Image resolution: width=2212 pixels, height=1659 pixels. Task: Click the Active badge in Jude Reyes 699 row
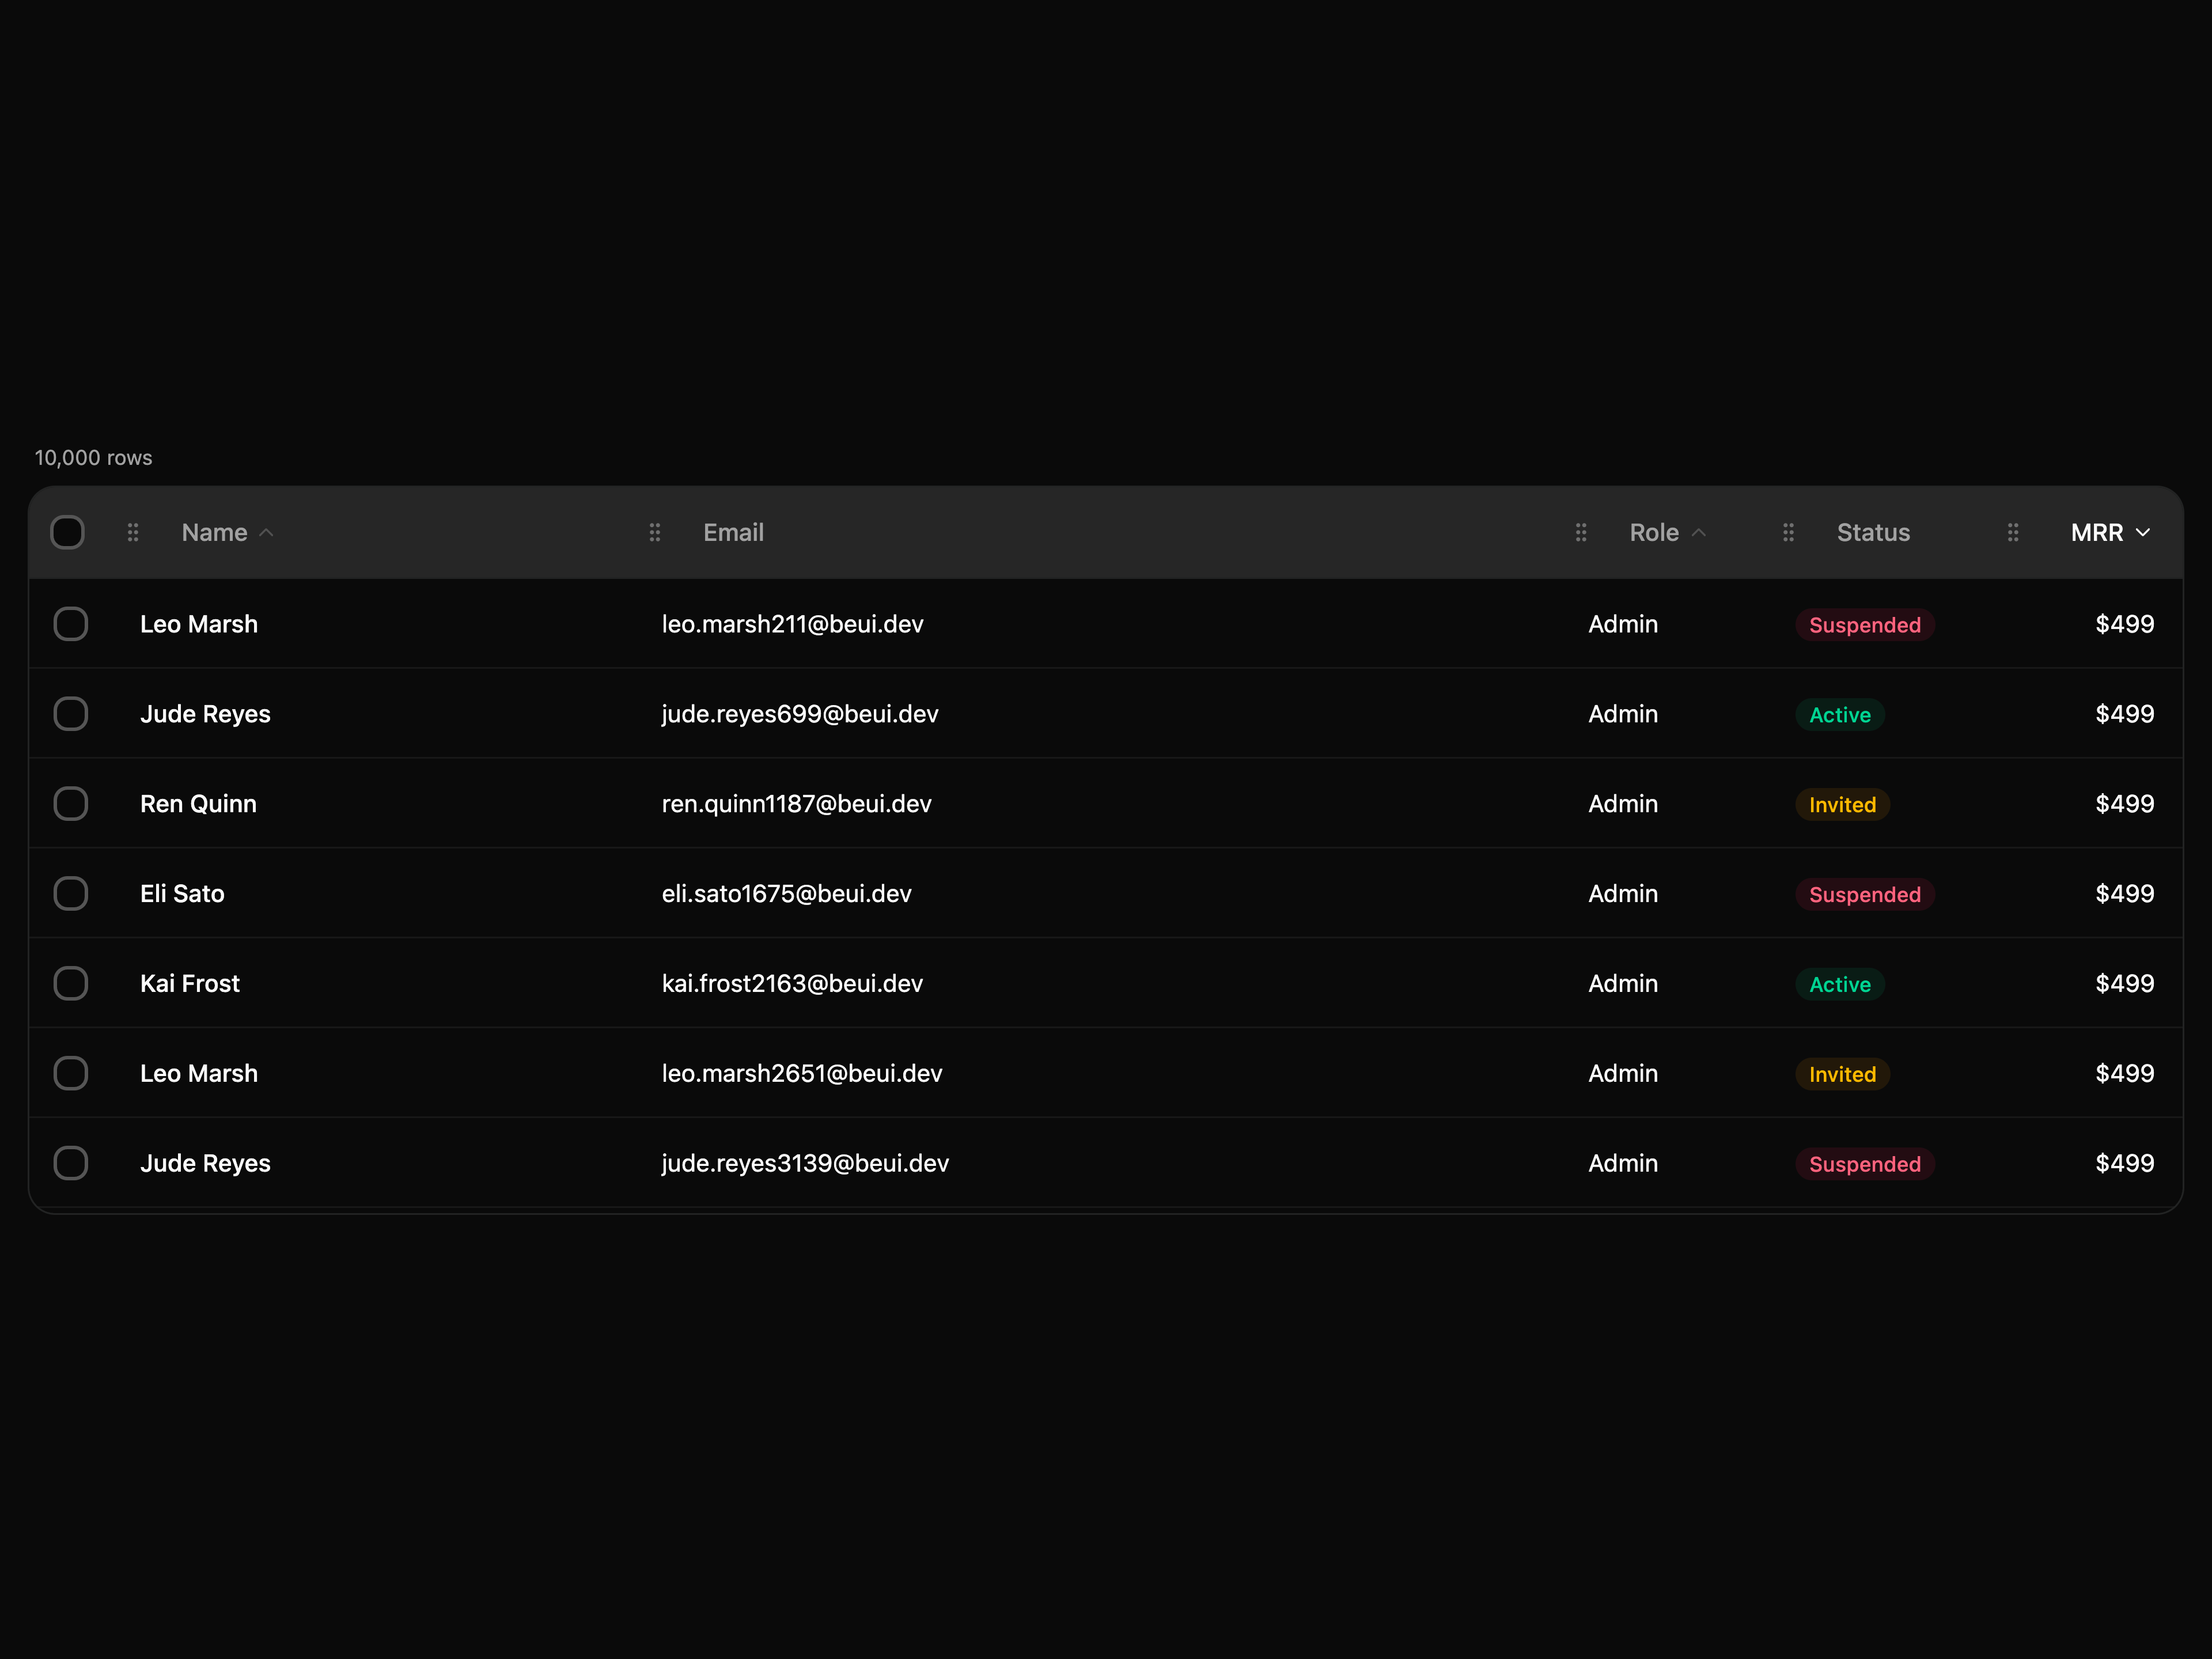tap(1840, 715)
